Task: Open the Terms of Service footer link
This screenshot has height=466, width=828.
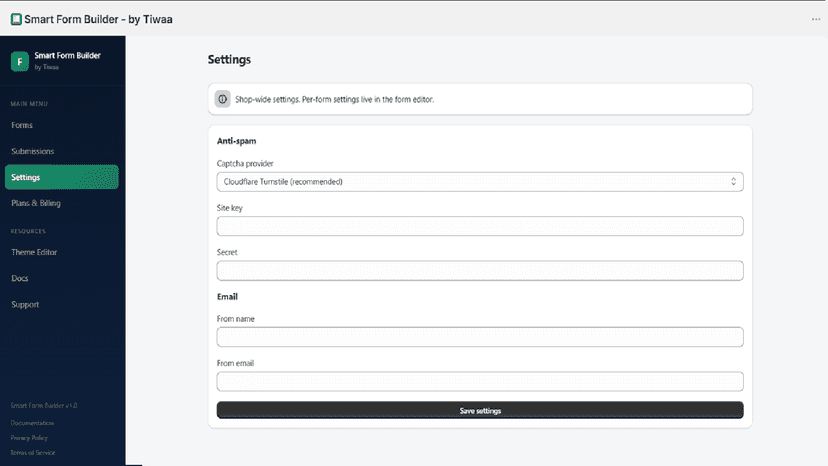Action: click(x=33, y=453)
